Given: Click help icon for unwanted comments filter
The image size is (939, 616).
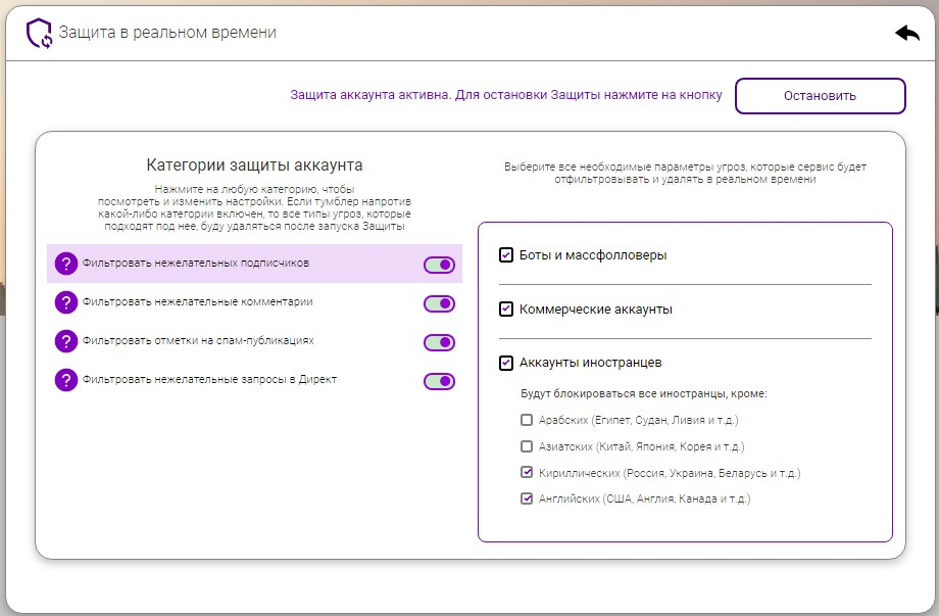Looking at the screenshot, I should click(x=66, y=303).
